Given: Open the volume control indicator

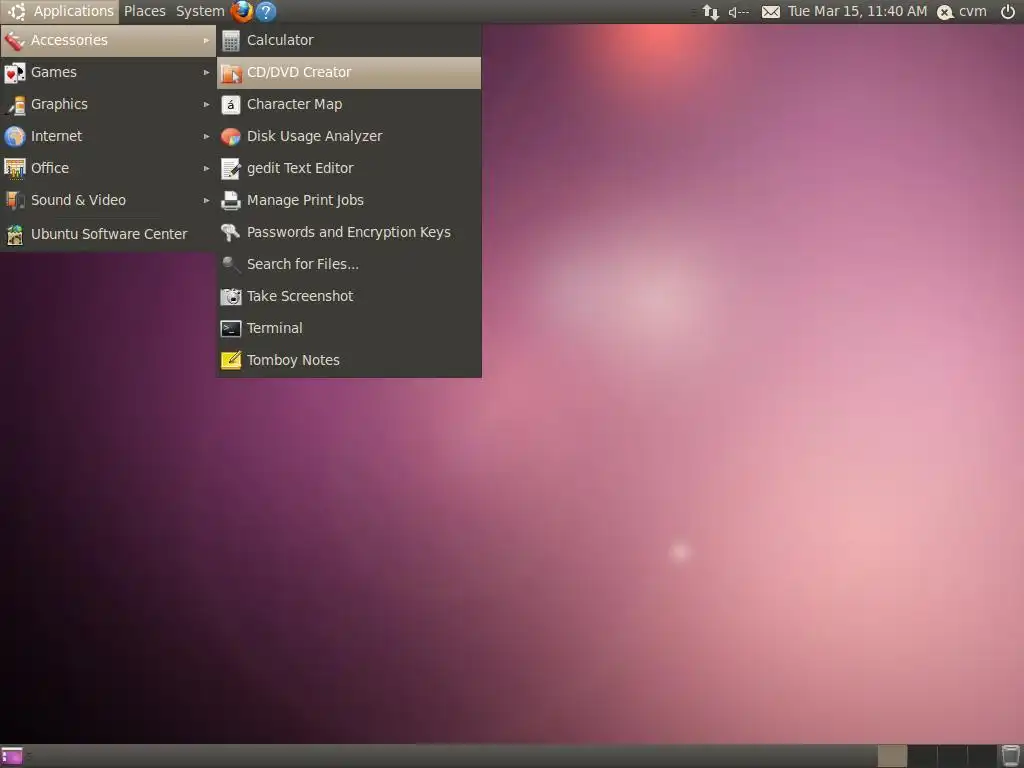Looking at the screenshot, I should (x=739, y=12).
